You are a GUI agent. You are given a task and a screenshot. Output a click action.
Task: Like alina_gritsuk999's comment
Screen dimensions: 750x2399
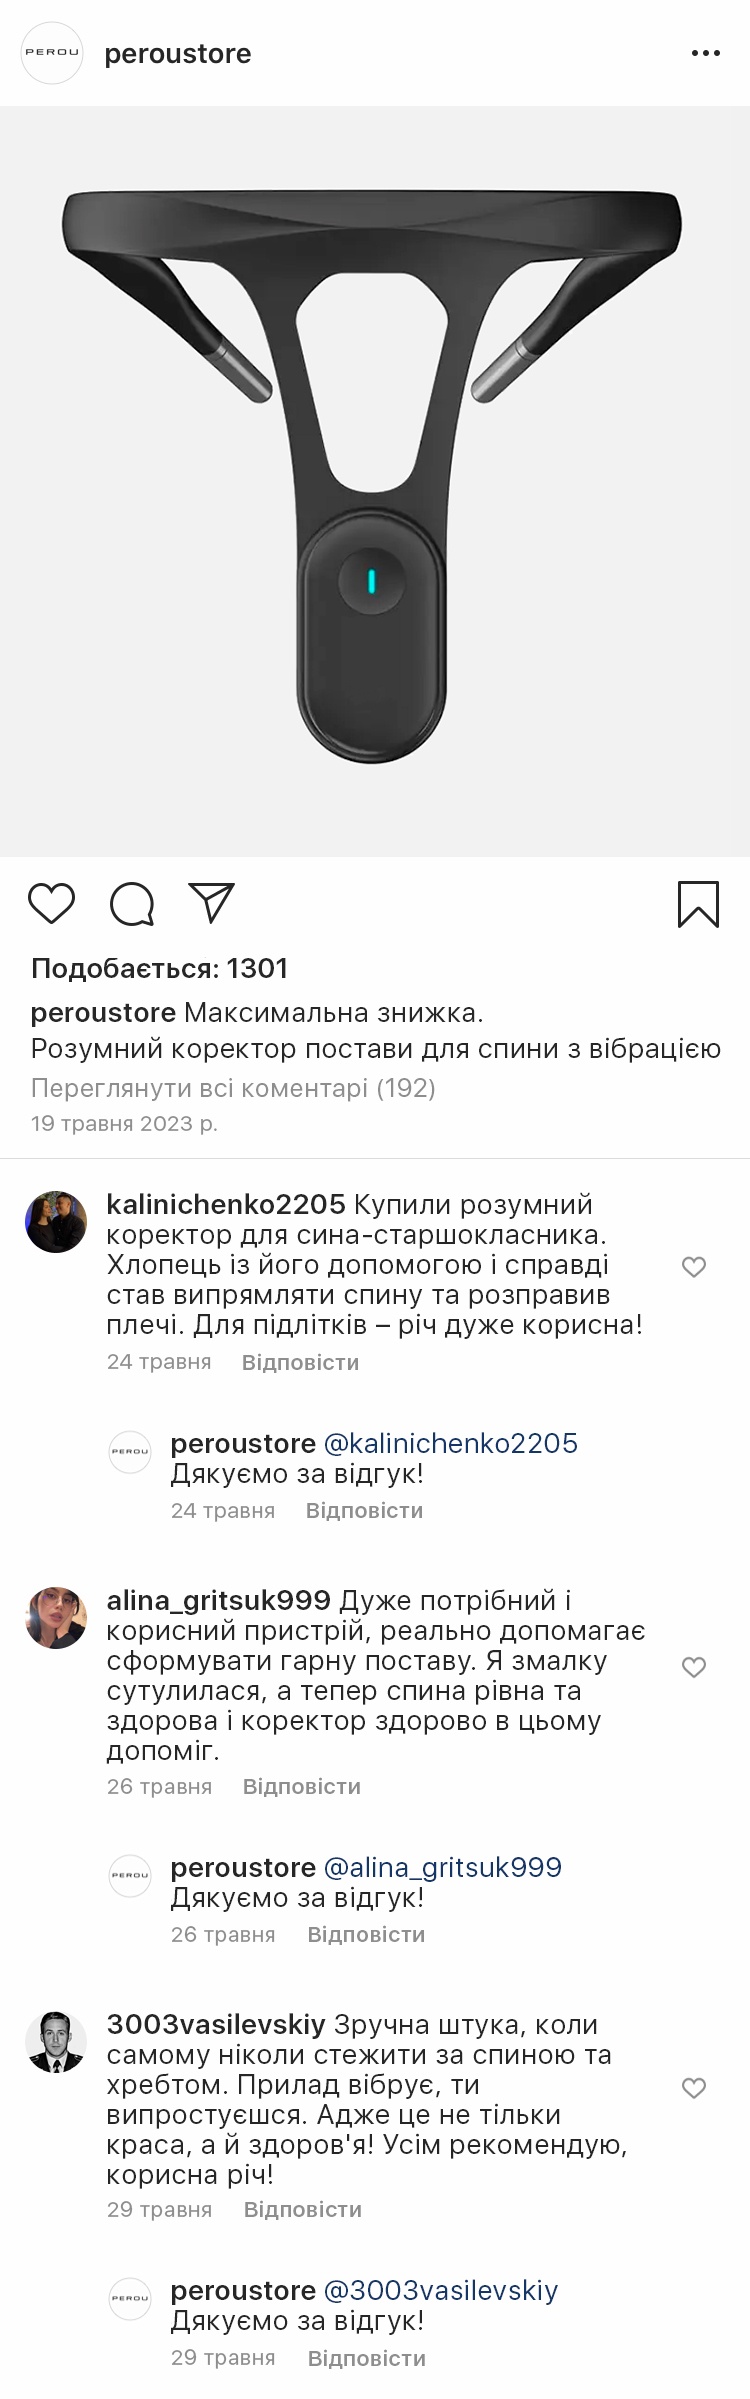694,1667
